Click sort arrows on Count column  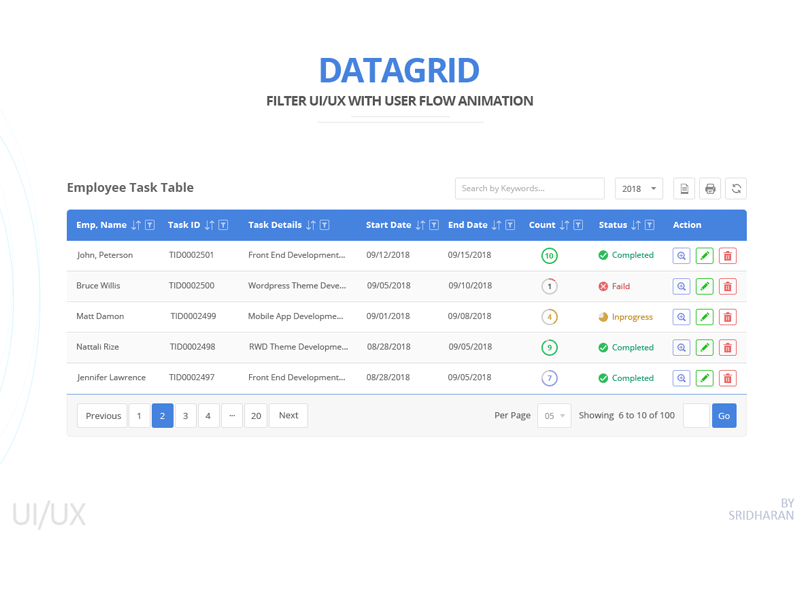tap(567, 225)
